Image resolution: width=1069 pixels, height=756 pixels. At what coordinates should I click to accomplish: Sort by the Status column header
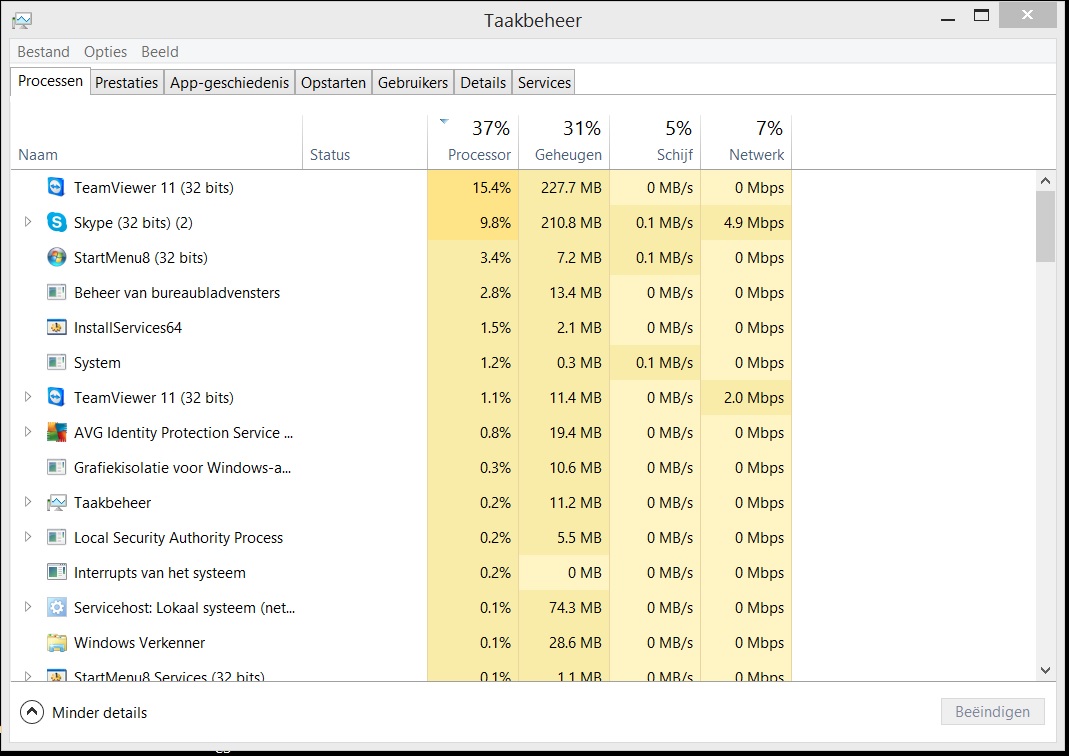[365, 142]
